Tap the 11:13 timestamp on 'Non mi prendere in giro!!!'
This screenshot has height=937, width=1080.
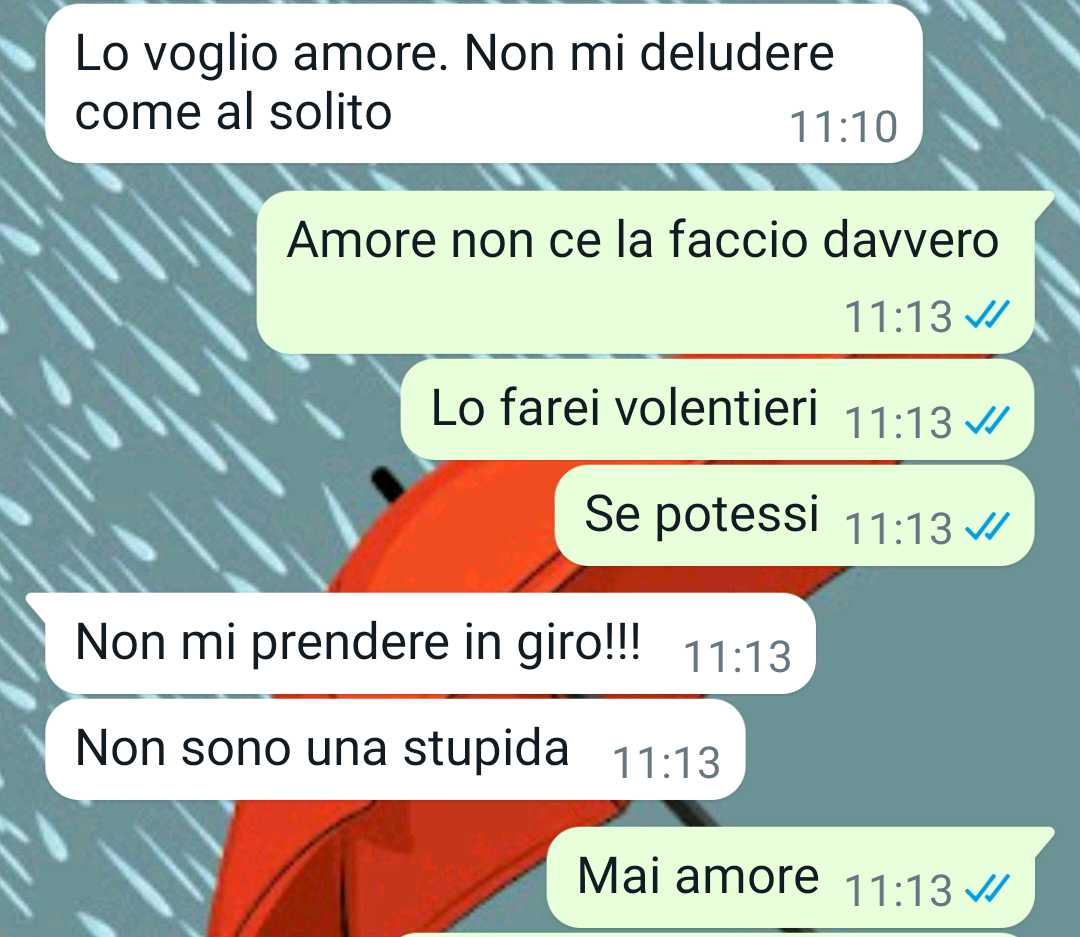737,657
